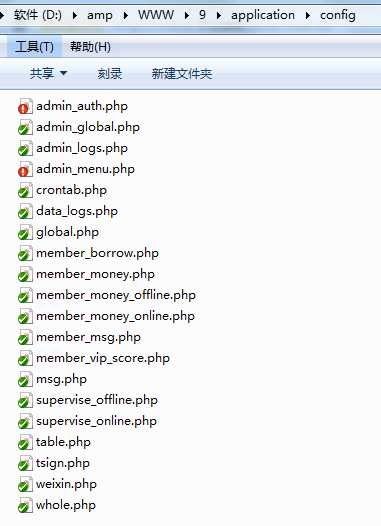Click the admin_logs.php file icon
The height and width of the screenshot is (526, 381).
pyautogui.click(x=25, y=148)
